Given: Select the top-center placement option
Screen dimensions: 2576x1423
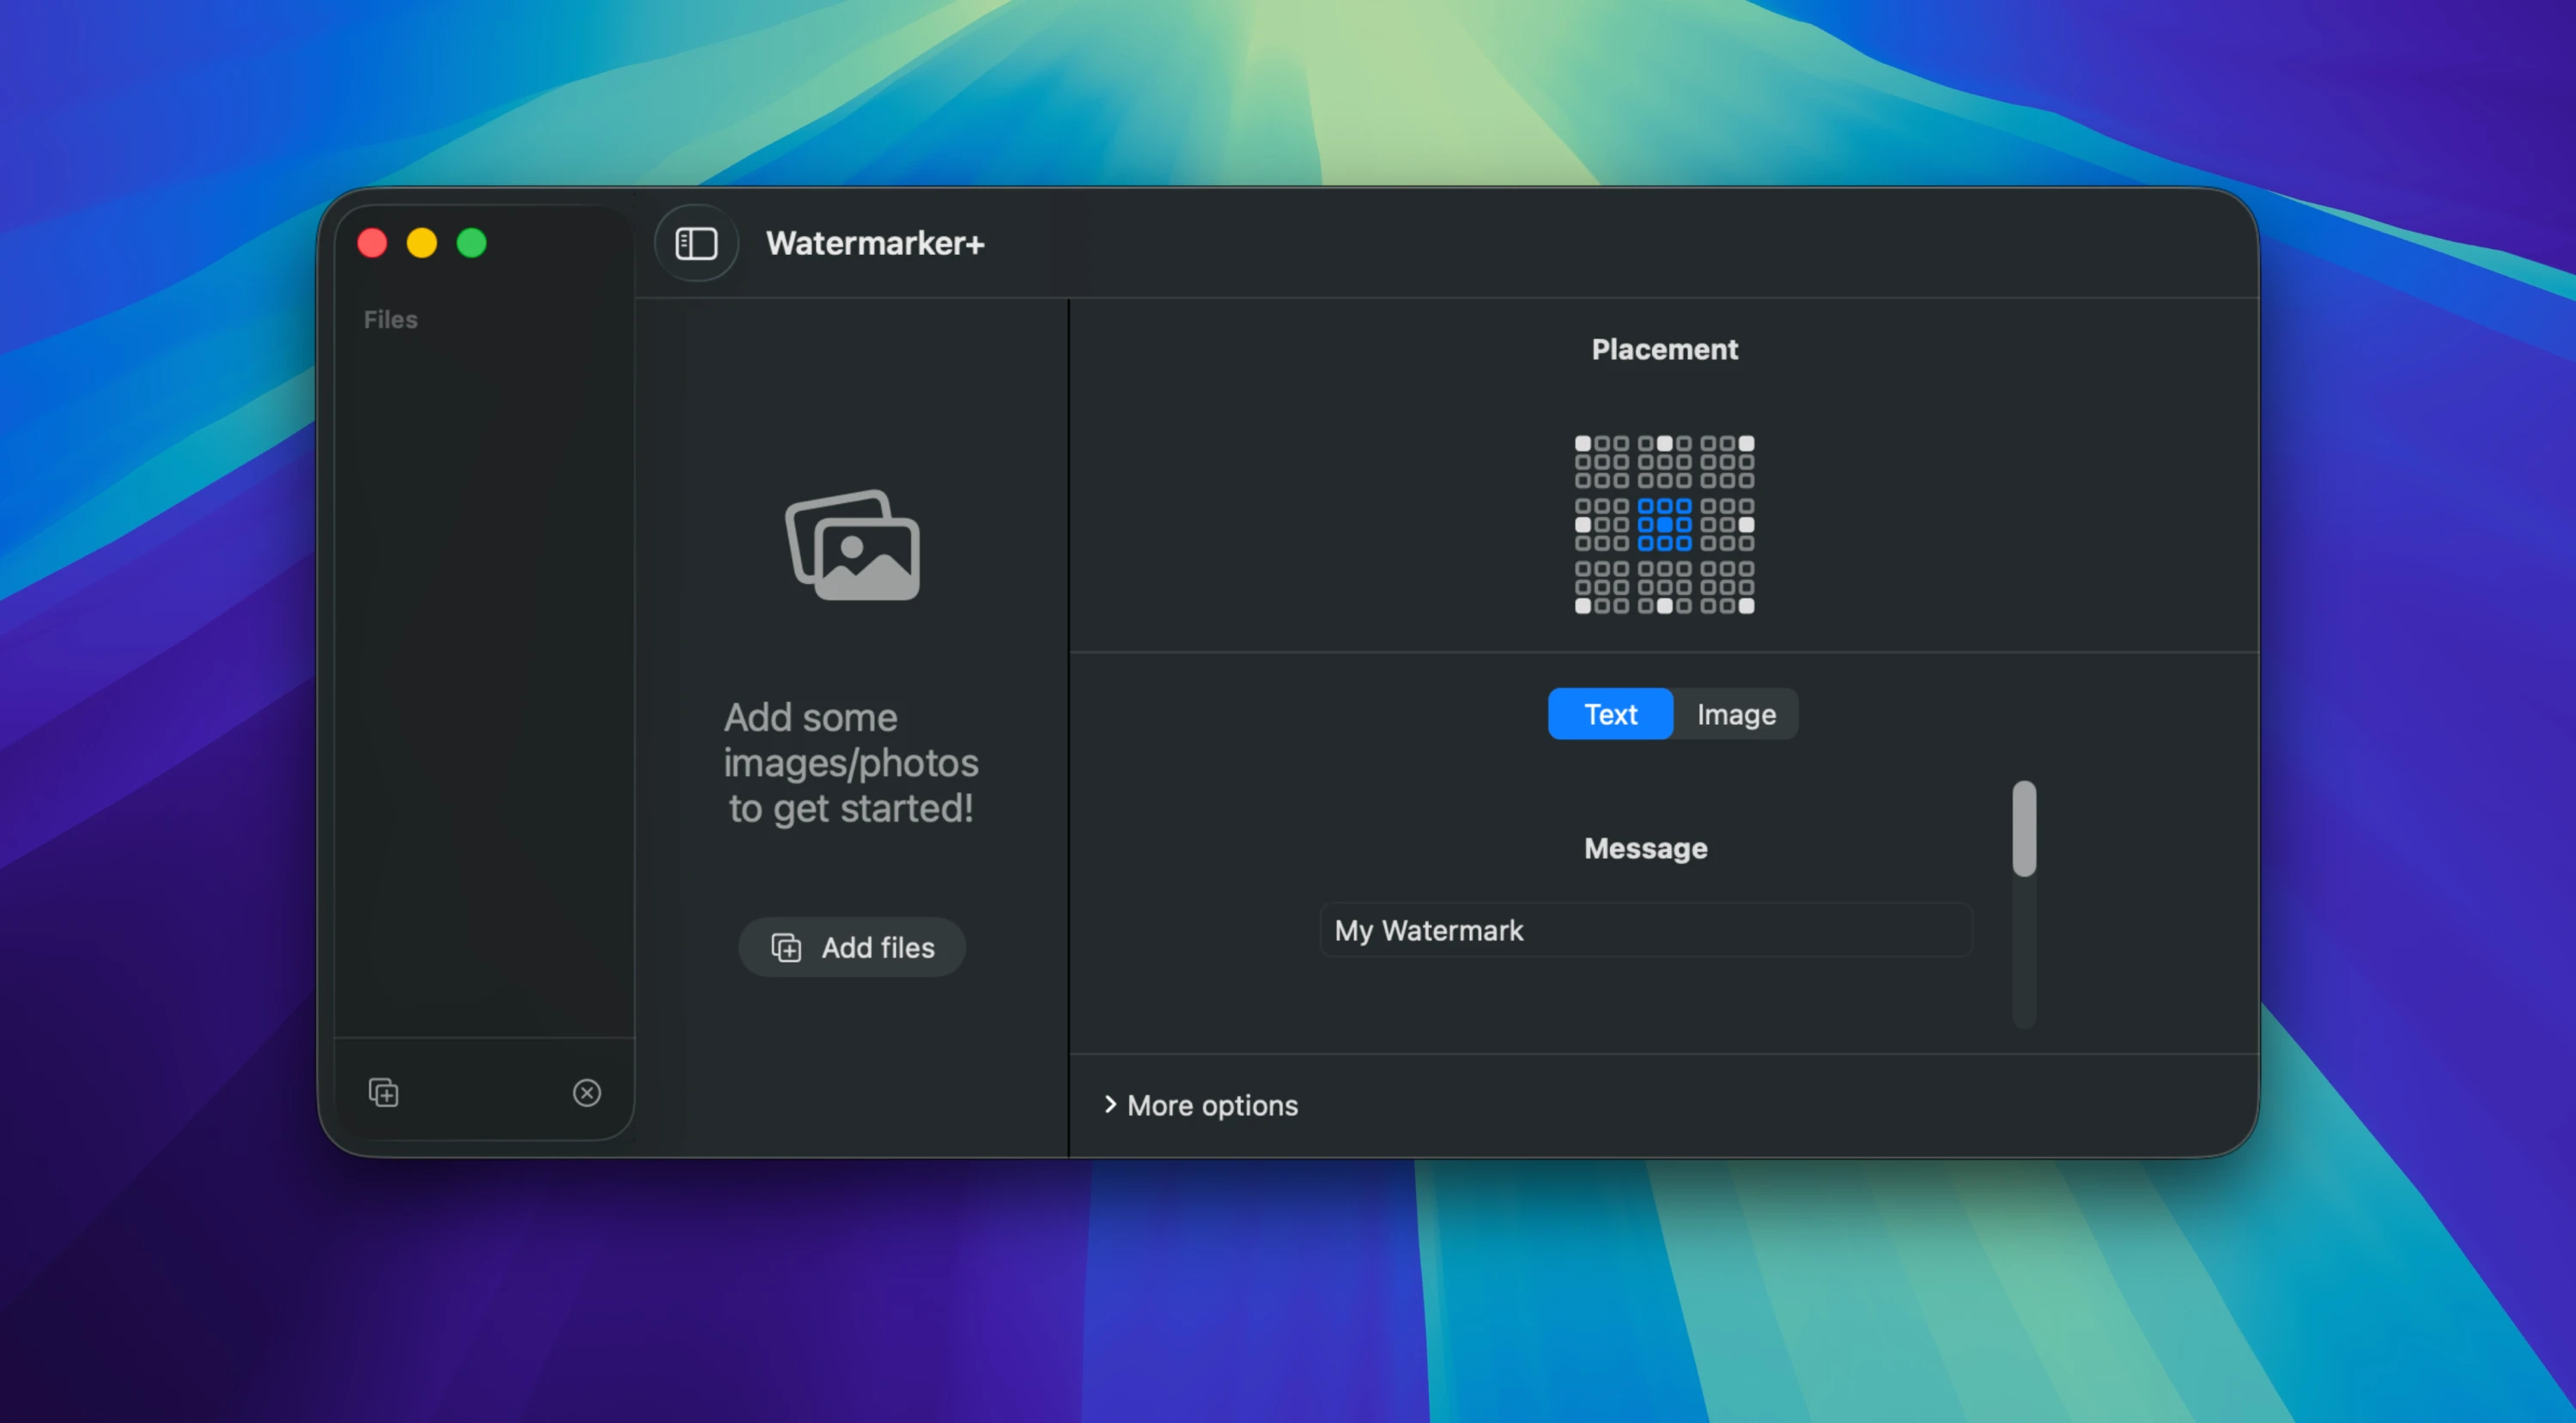Looking at the screenshot, I should click(1664, 461).
